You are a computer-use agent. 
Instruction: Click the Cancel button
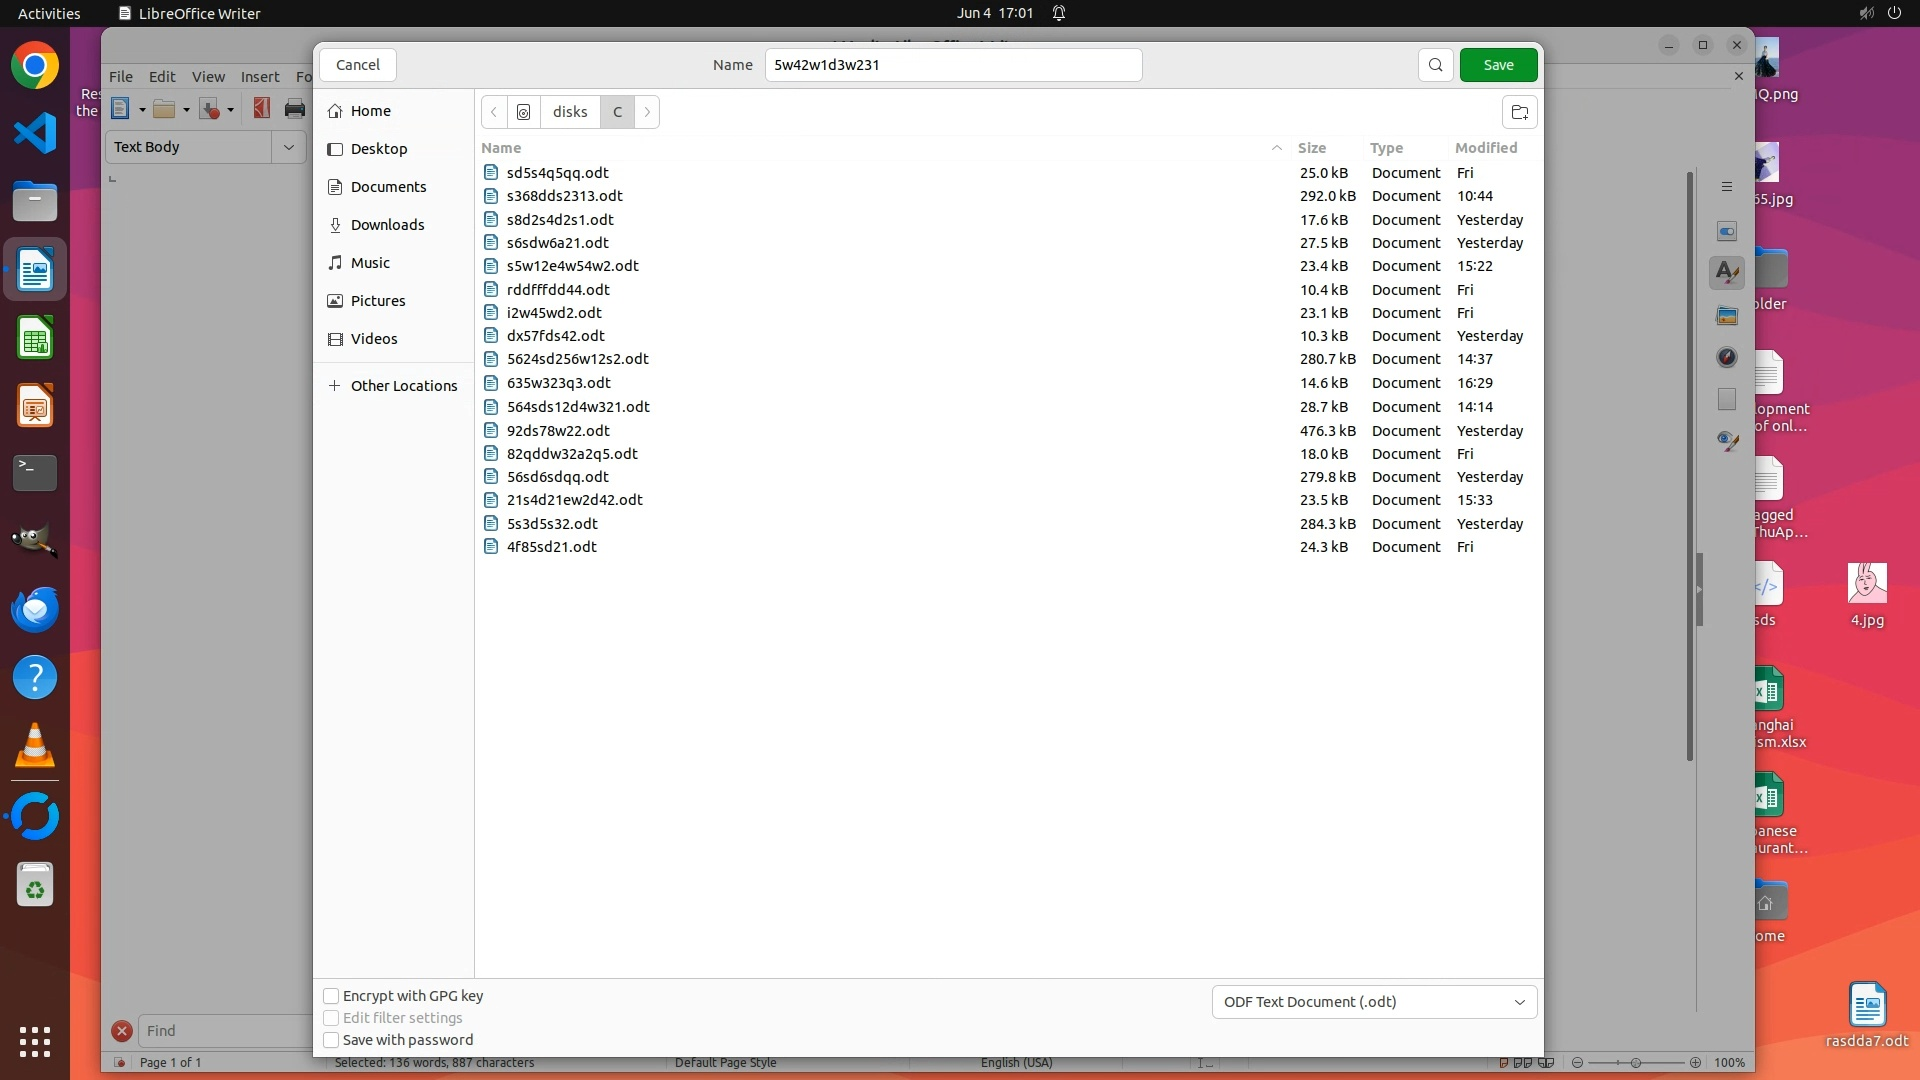(358, 65)
